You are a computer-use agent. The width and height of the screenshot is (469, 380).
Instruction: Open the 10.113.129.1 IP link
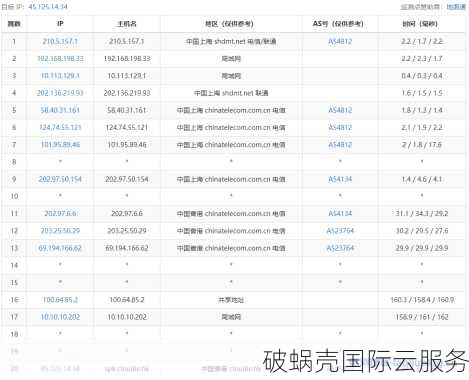(60, 76)
